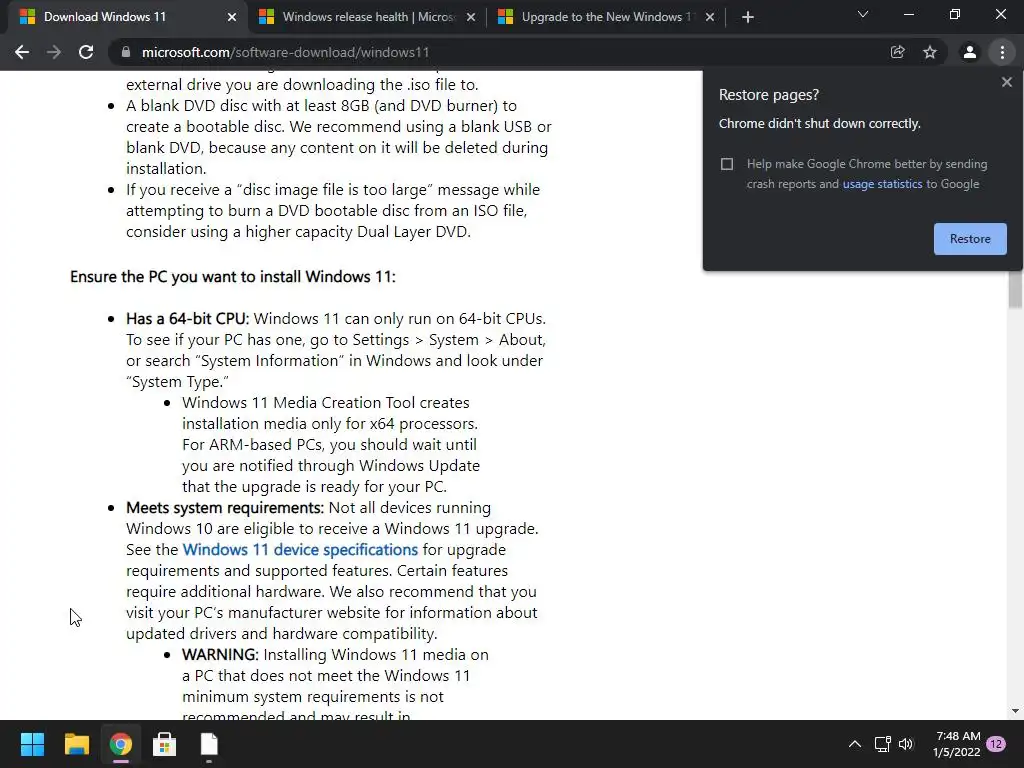This screenshot has width=1024, height=768.
Task: Open a new tab
Action: (x=748, y=17)
